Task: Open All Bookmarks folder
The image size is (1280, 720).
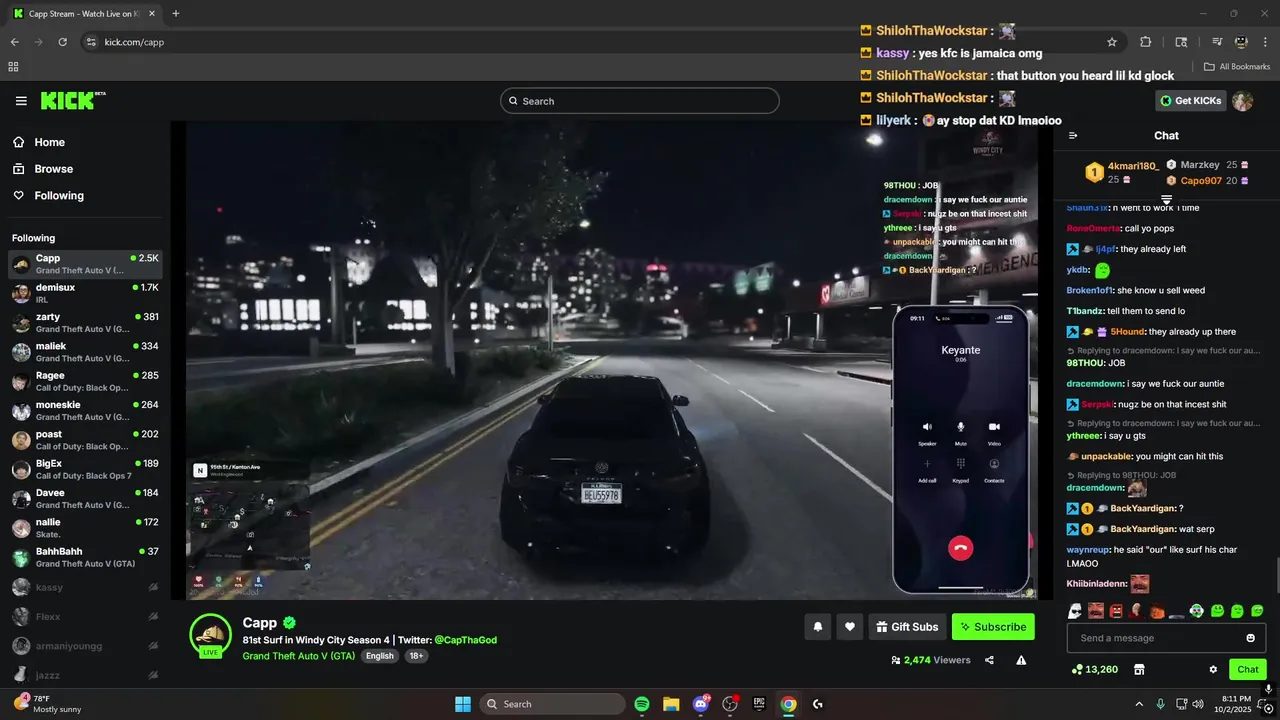Action: pos(1237,67)
